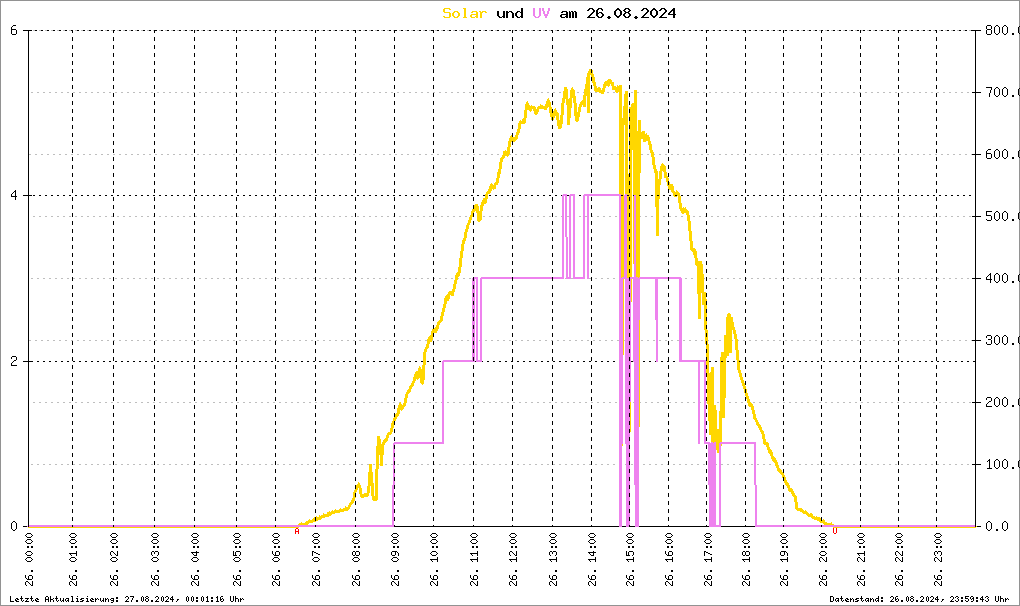Click the time label "26. 00:00"

(x=29, y=559)
